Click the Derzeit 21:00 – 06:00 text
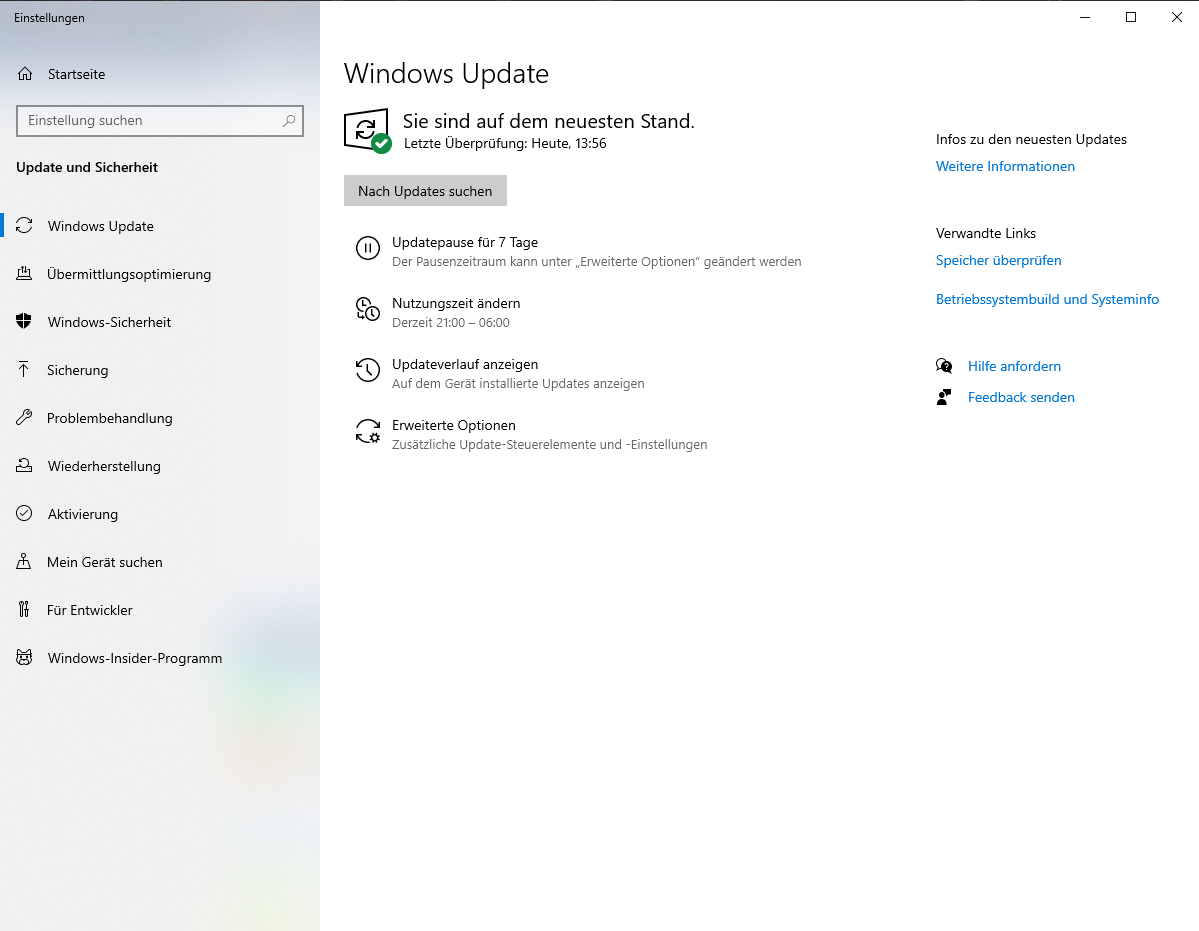 coord(450,323)
